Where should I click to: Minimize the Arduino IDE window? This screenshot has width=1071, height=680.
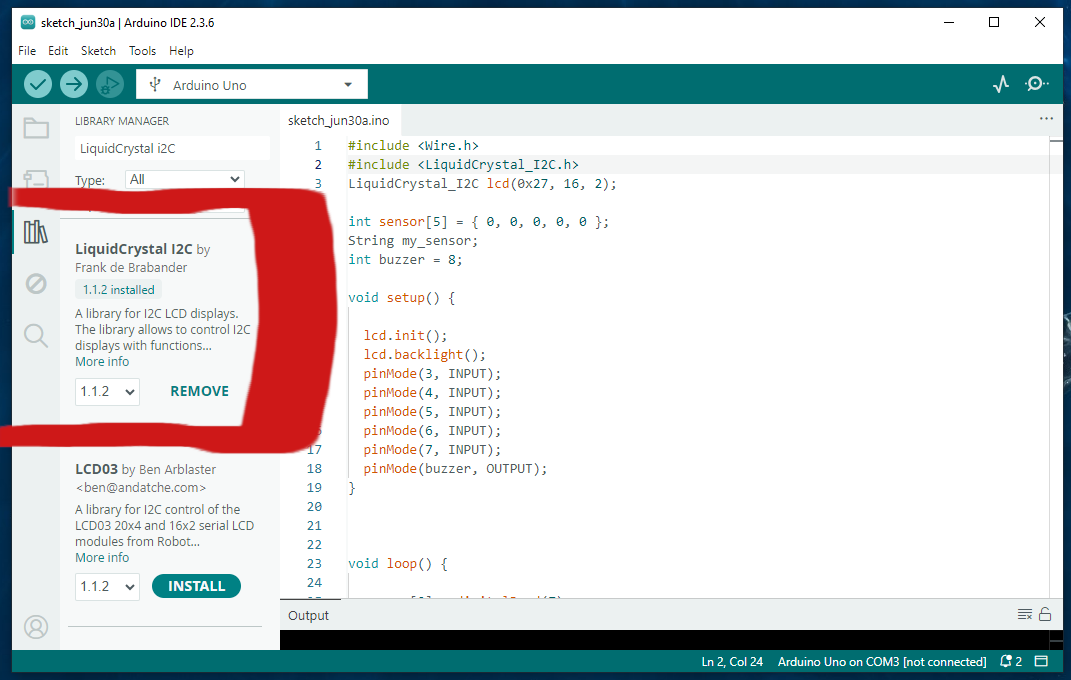tap(949, 23)
